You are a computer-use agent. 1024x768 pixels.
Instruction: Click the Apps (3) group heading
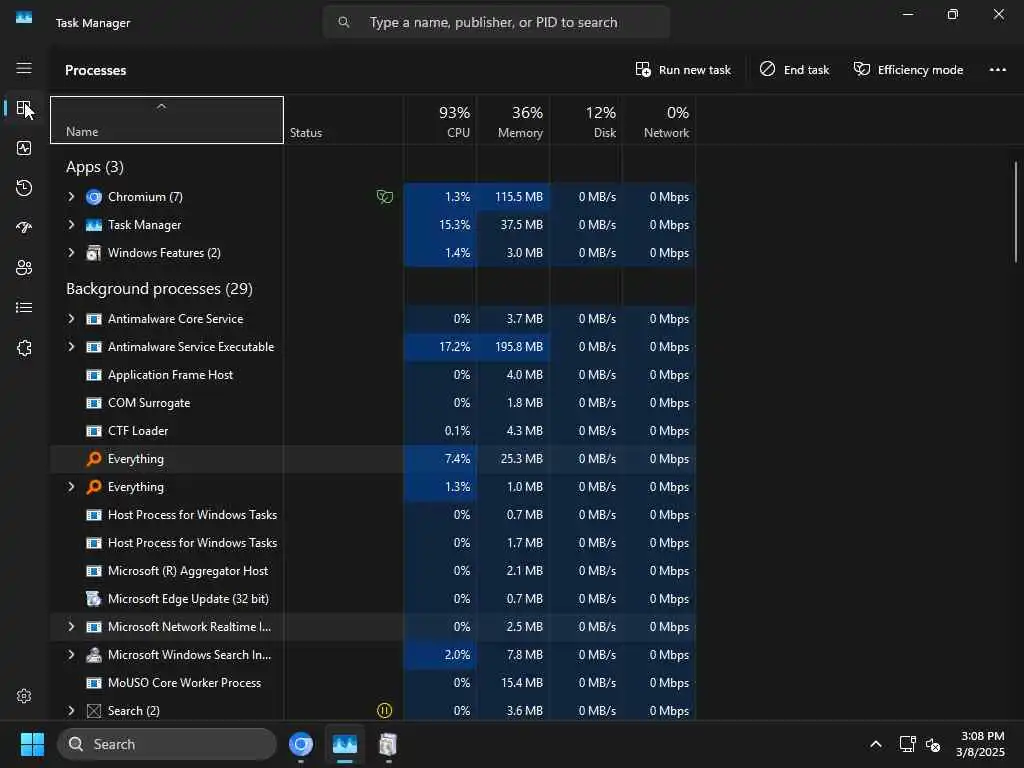coord(95,167)
